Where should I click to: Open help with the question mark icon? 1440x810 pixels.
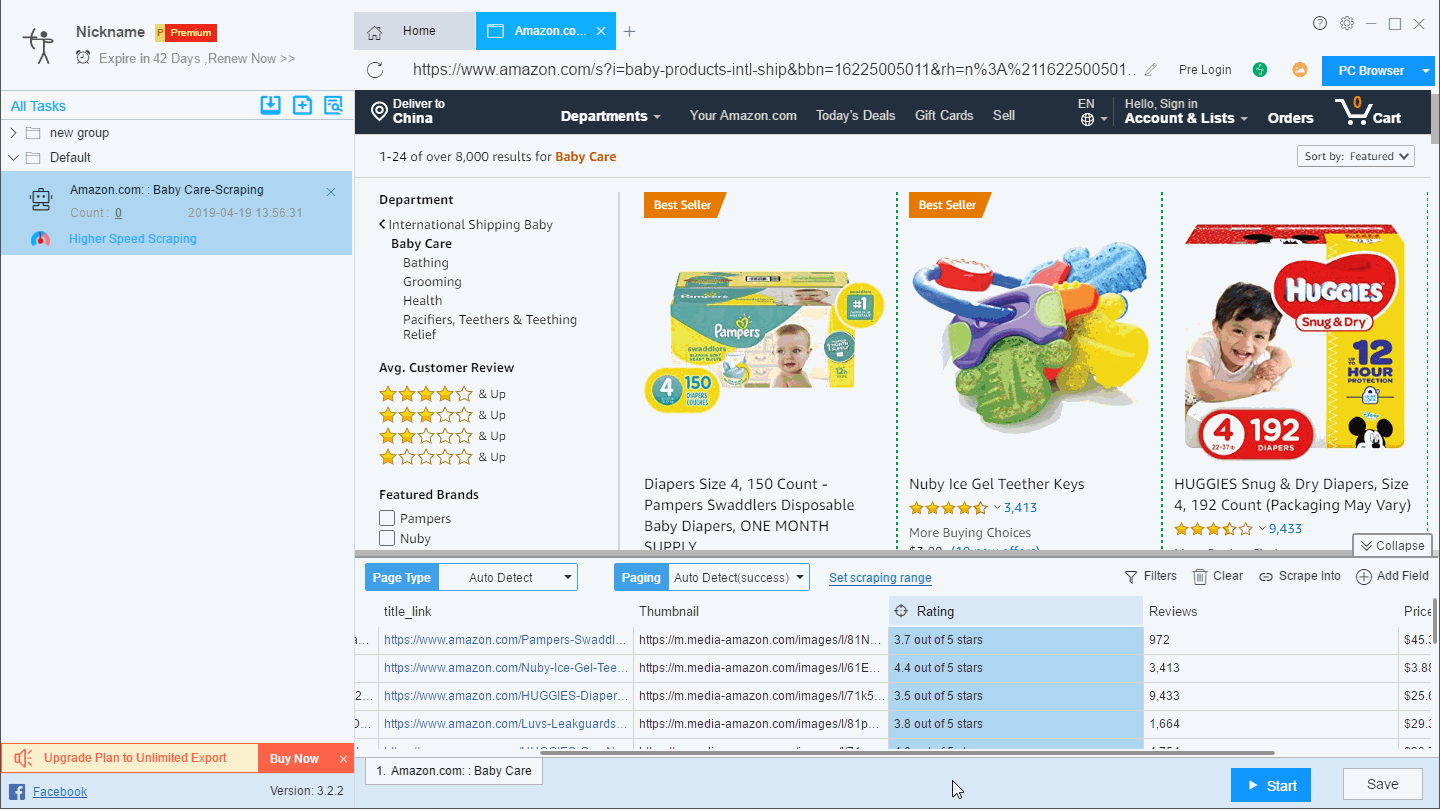tap(1320, 23)
